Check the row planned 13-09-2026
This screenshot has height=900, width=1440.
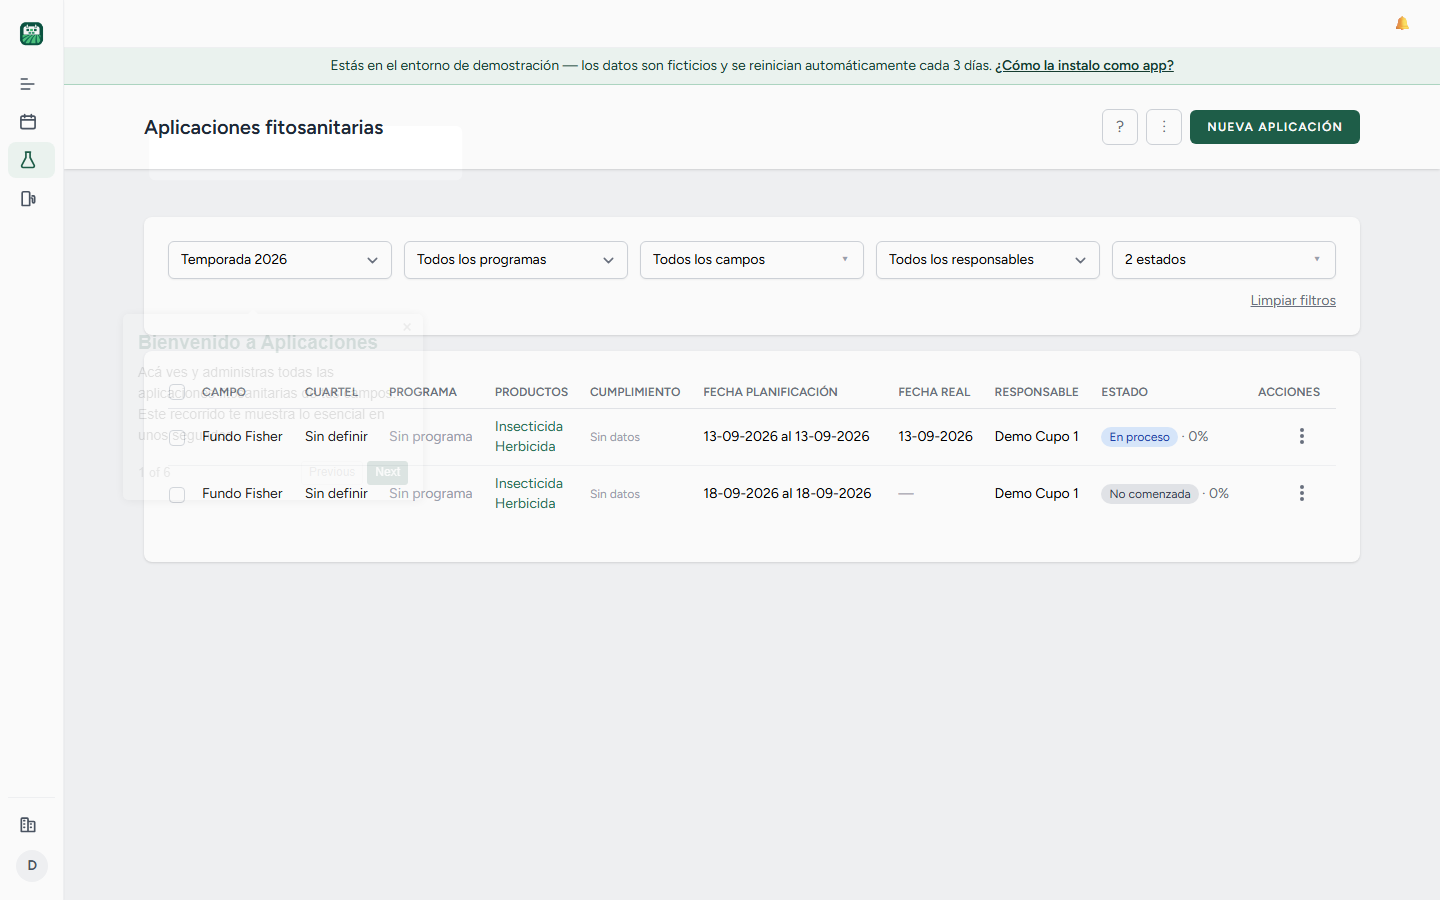pos(177,437)
